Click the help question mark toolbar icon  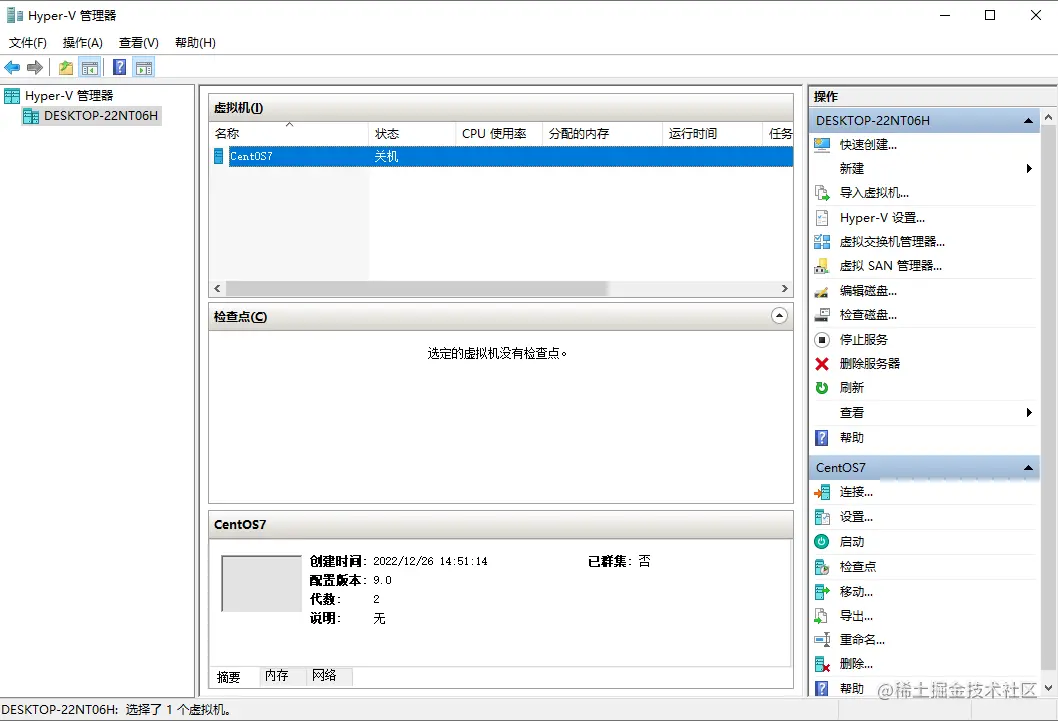click(119, 67)
